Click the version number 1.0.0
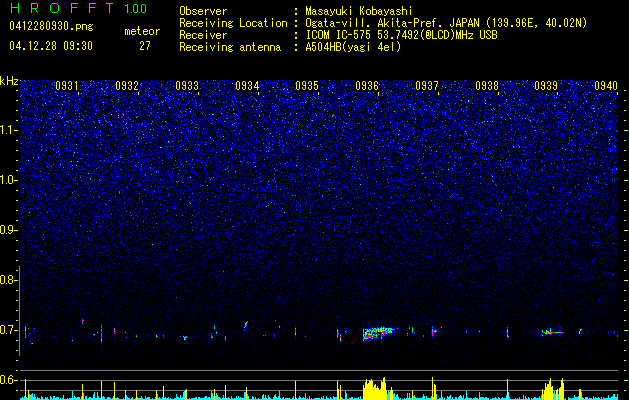Viewport: 629px width, 400px height. [136, 8]
